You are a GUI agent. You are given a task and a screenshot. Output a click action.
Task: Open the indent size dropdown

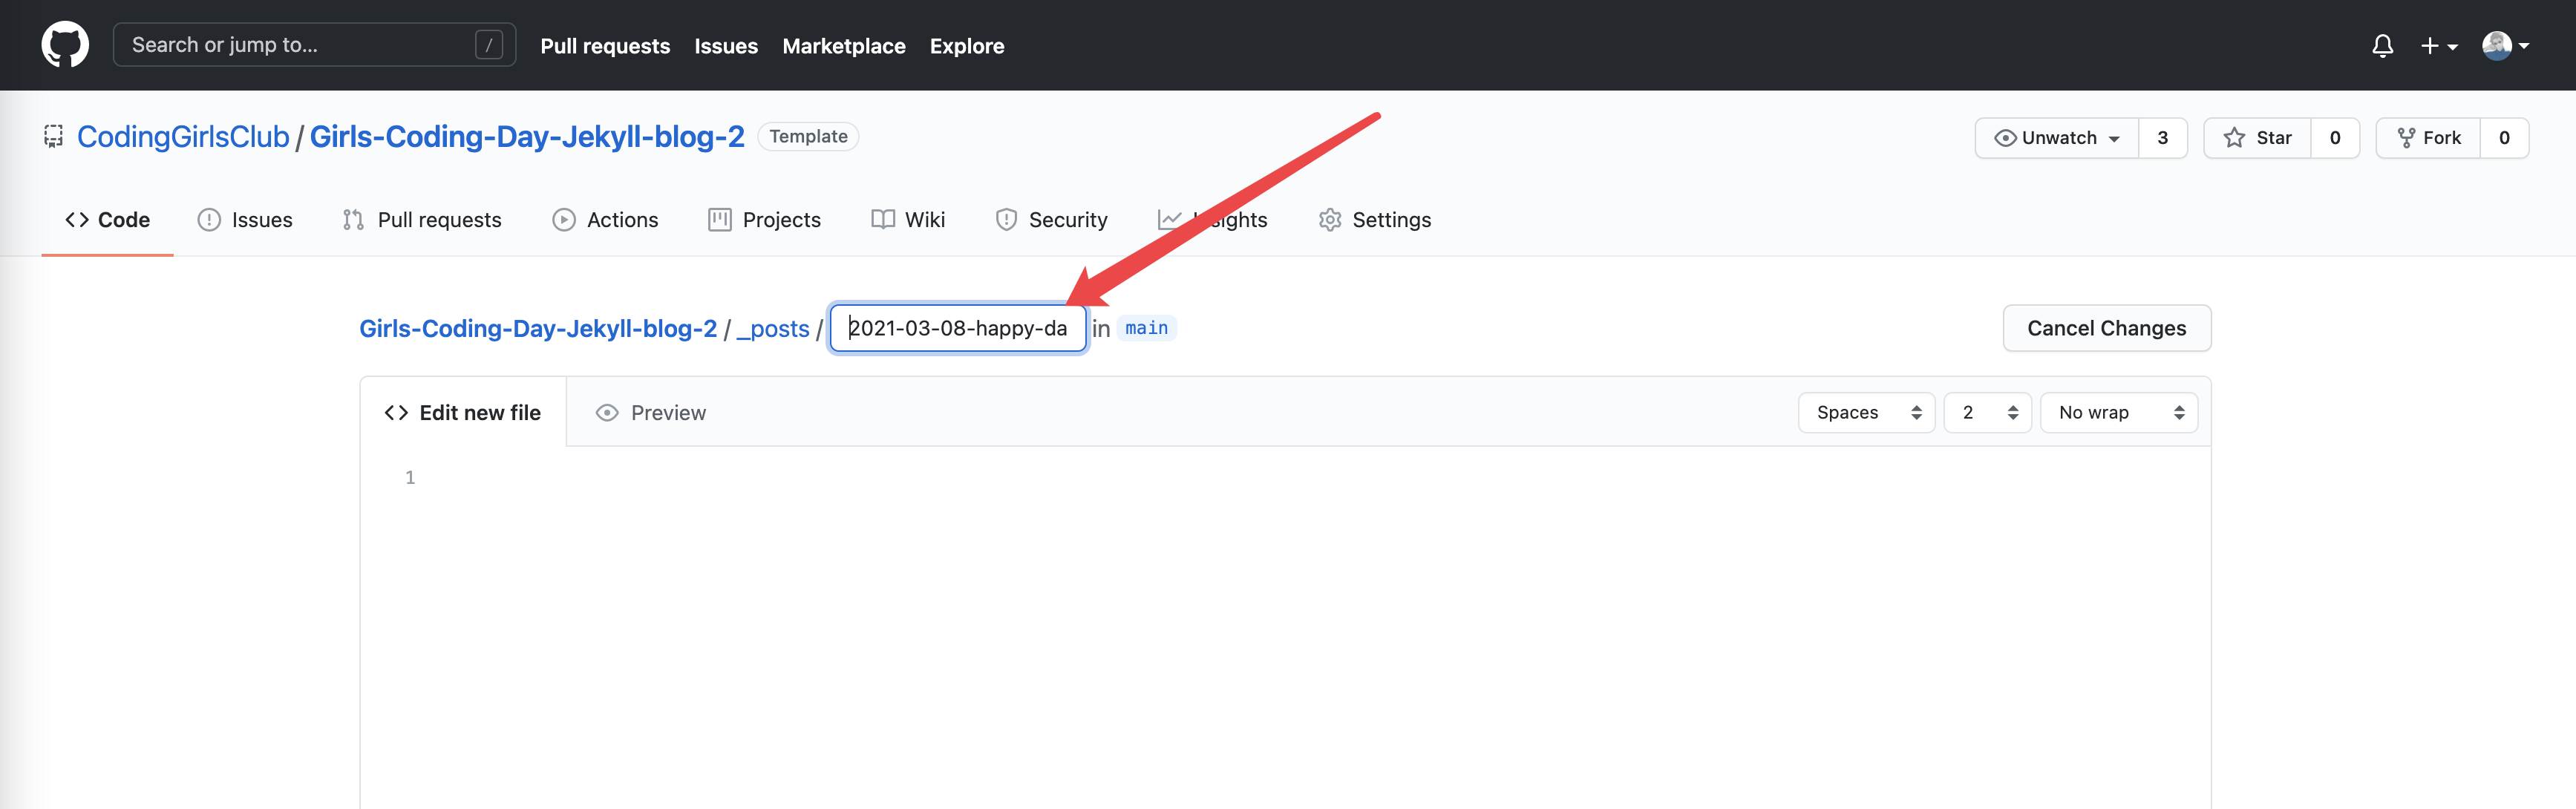click(x=1986, y=413)
